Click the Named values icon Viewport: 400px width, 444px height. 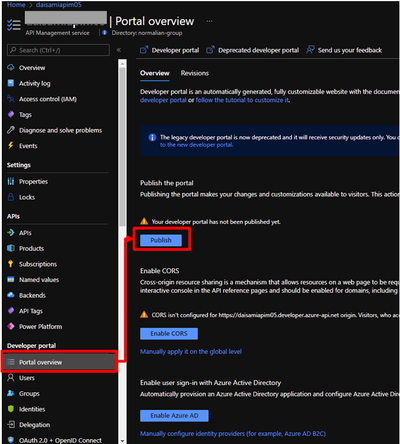click(x=11, y=279)
